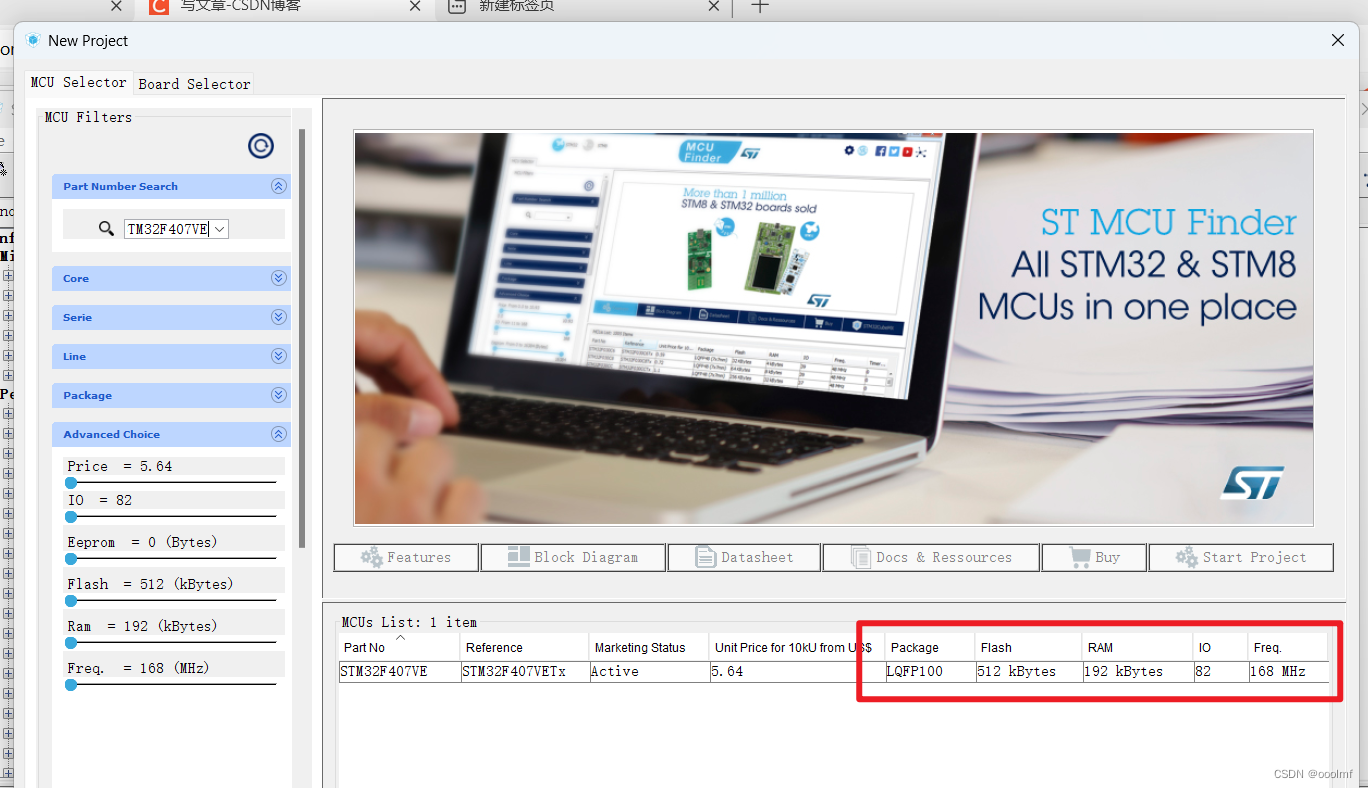Click the Eeprom slider handle
This screenshot has height=788, width=1368.
(71, 559)
